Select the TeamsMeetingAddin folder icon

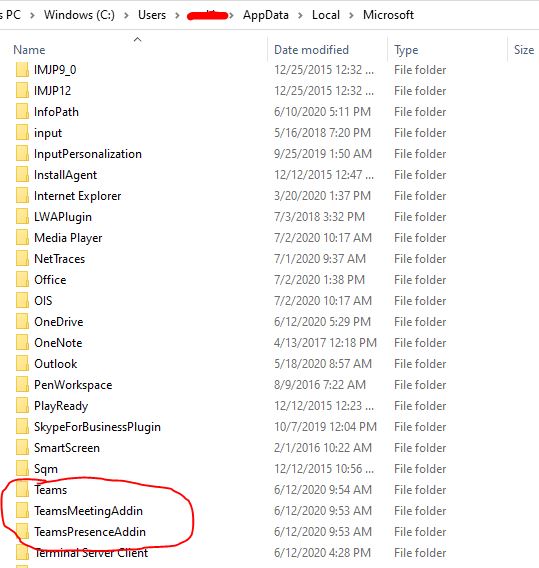[22, 510]
